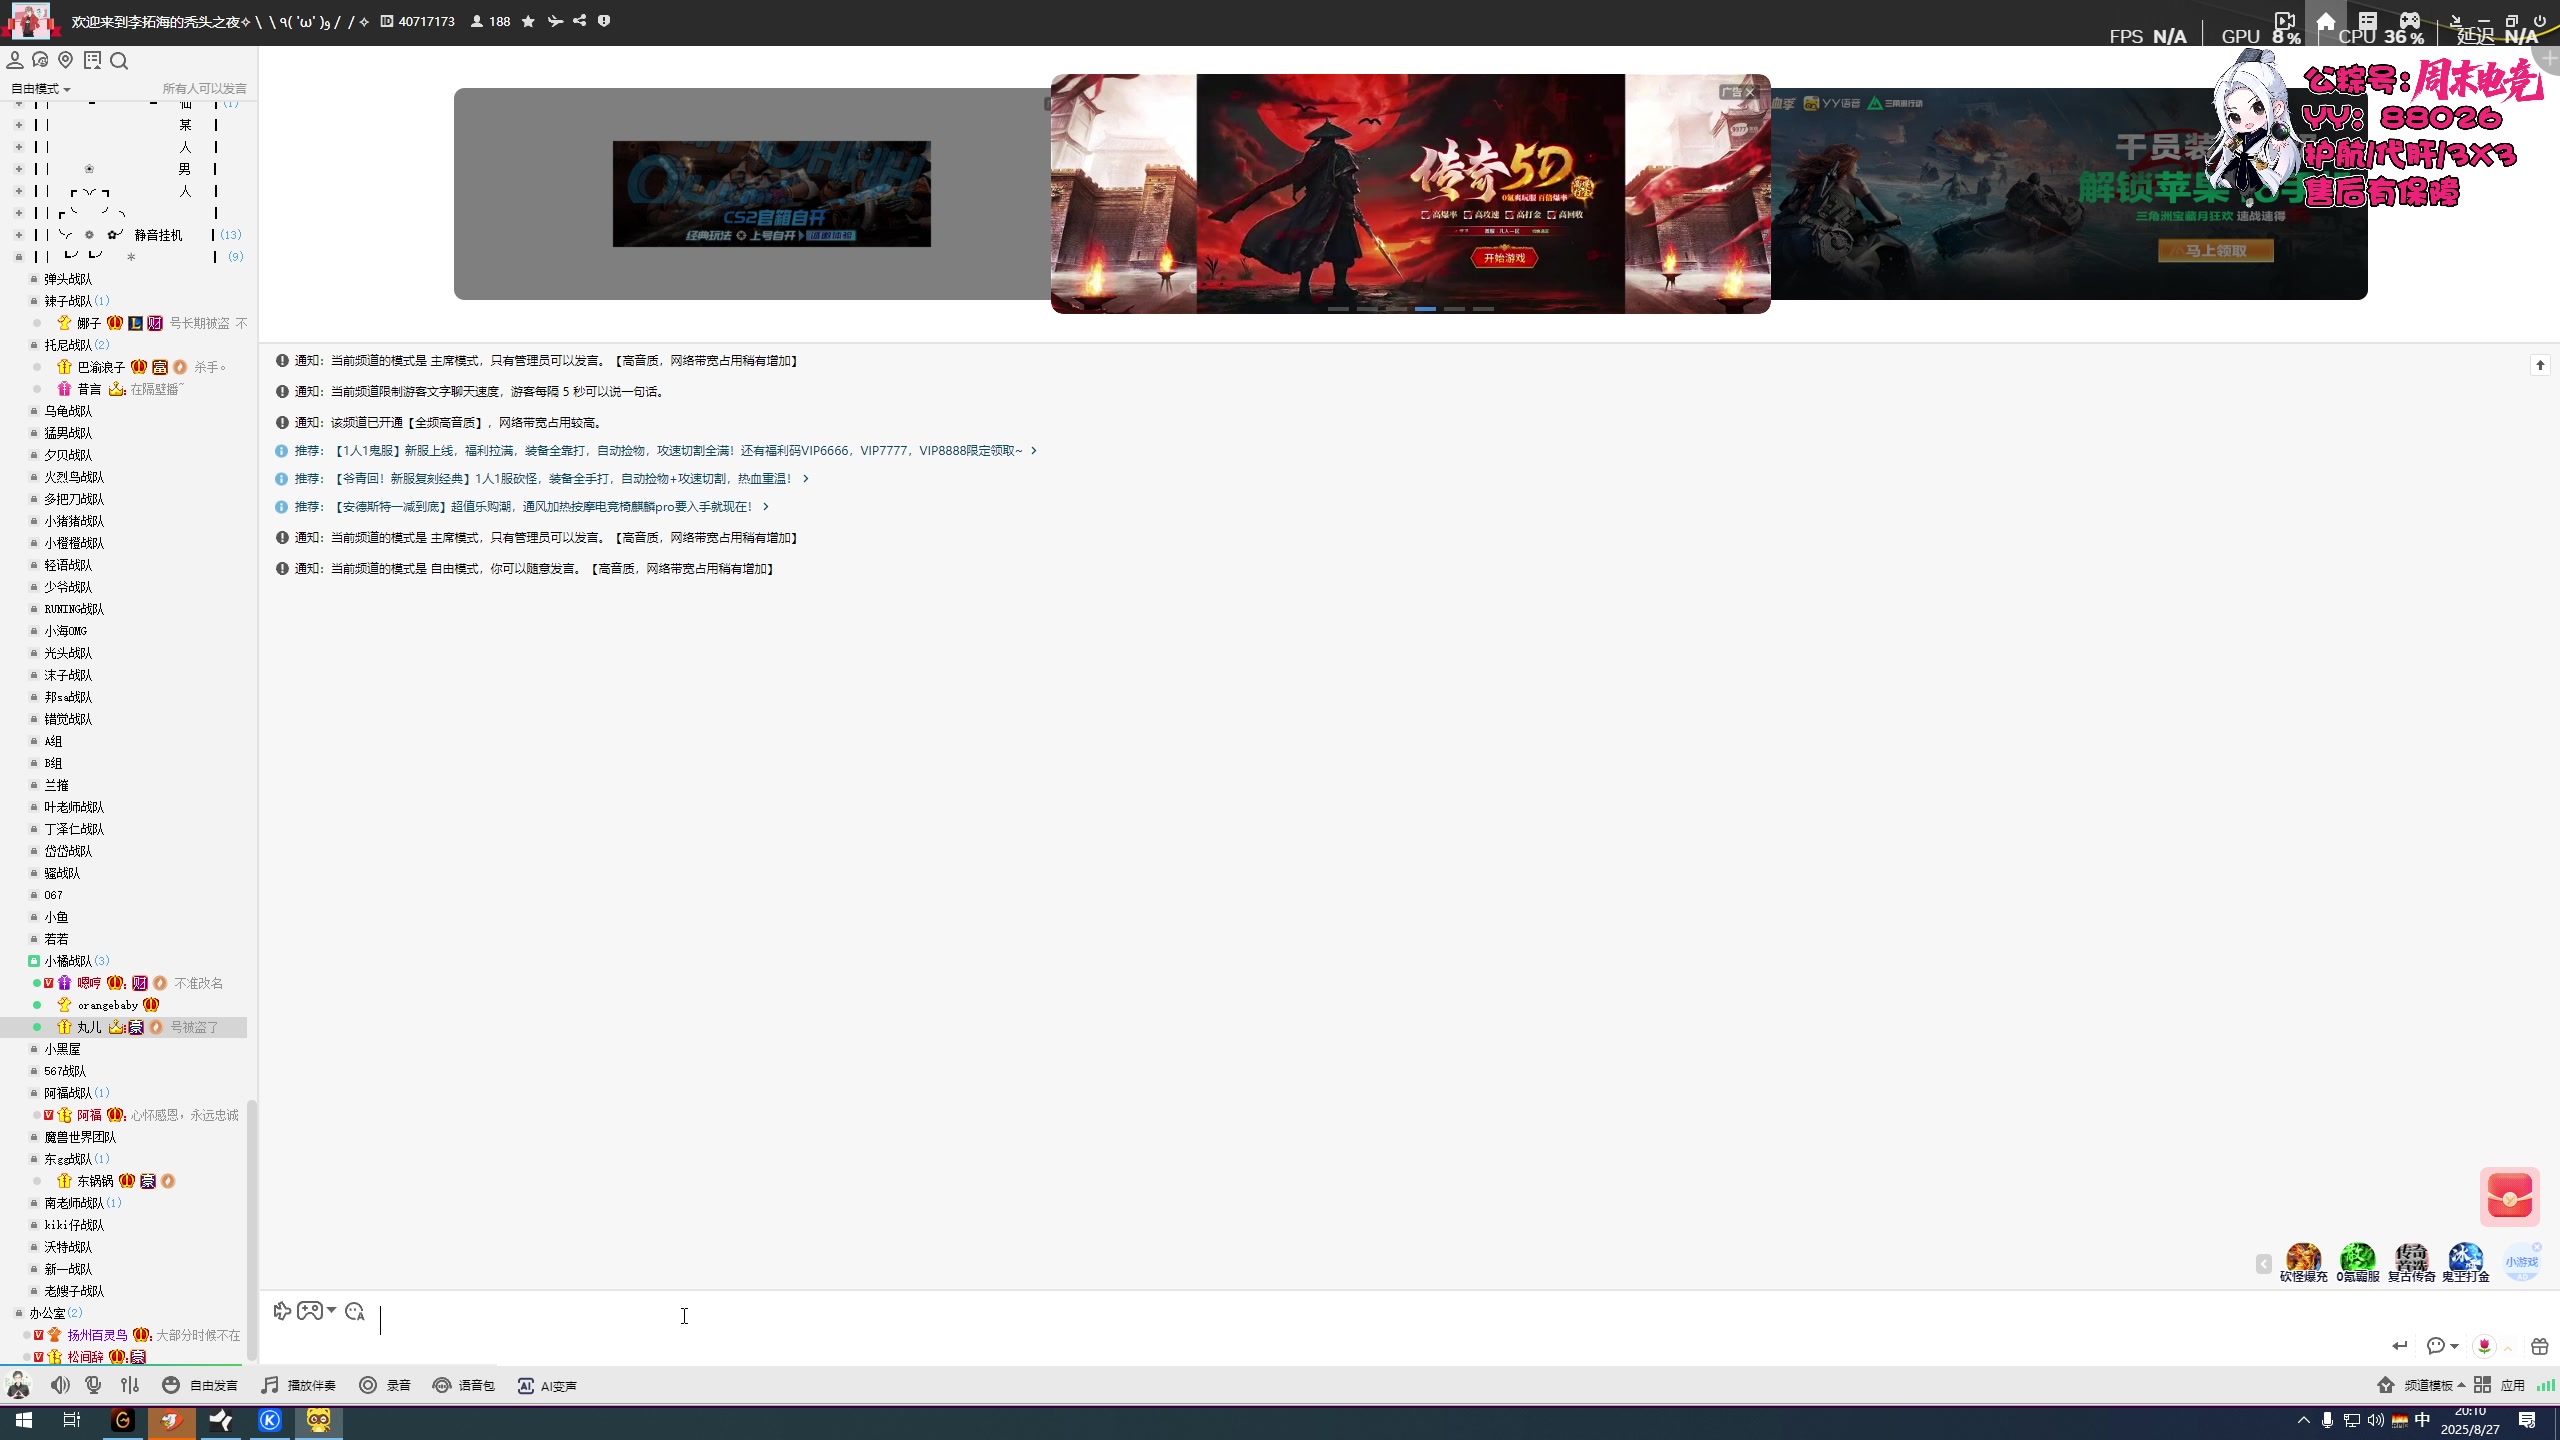Click the tulip flower gift icon

[2484, 1346]
